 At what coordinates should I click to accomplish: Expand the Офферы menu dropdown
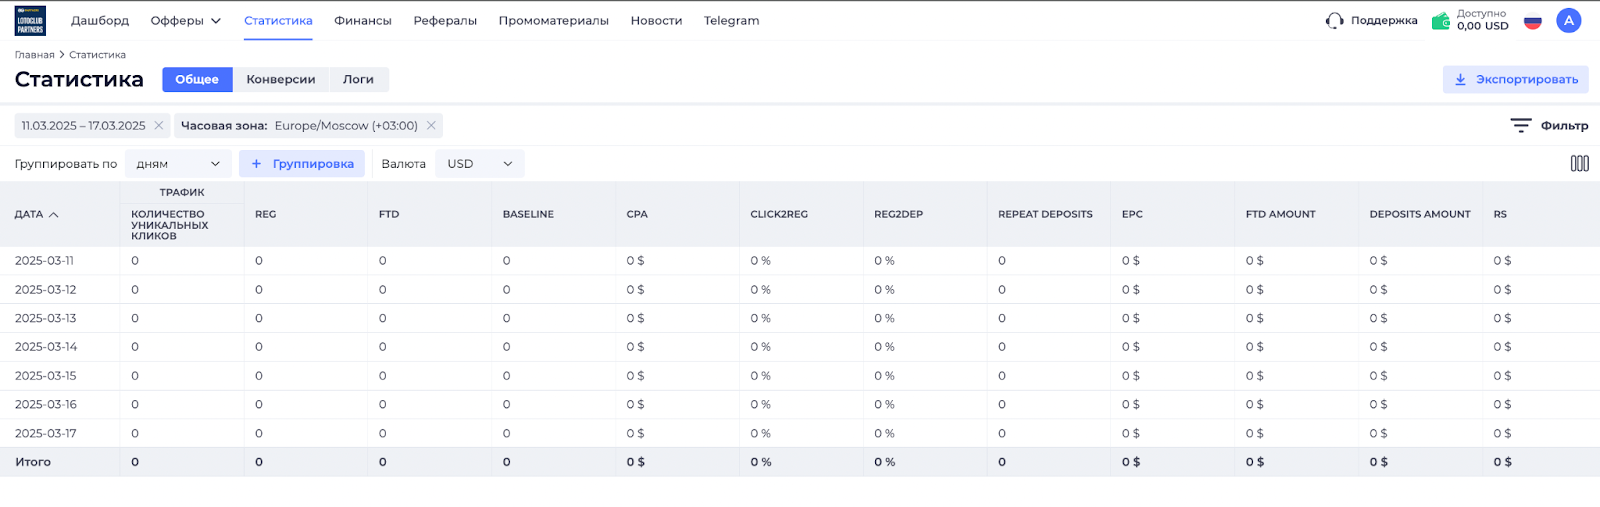(185, 21)
